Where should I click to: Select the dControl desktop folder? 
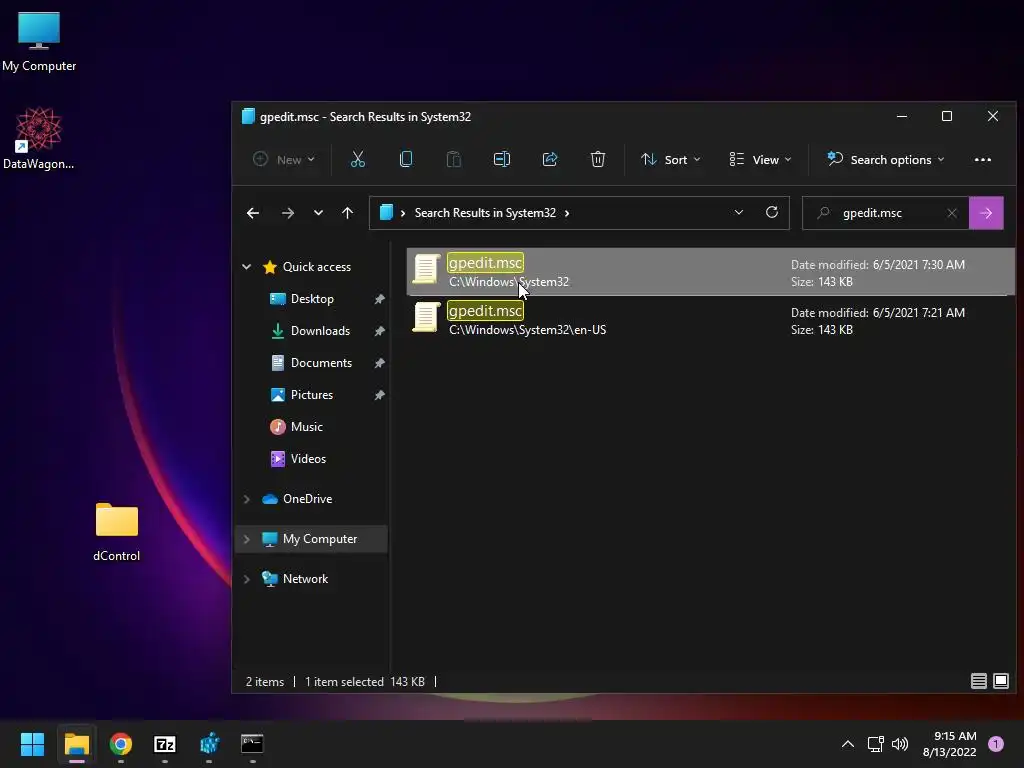(116, 532)
